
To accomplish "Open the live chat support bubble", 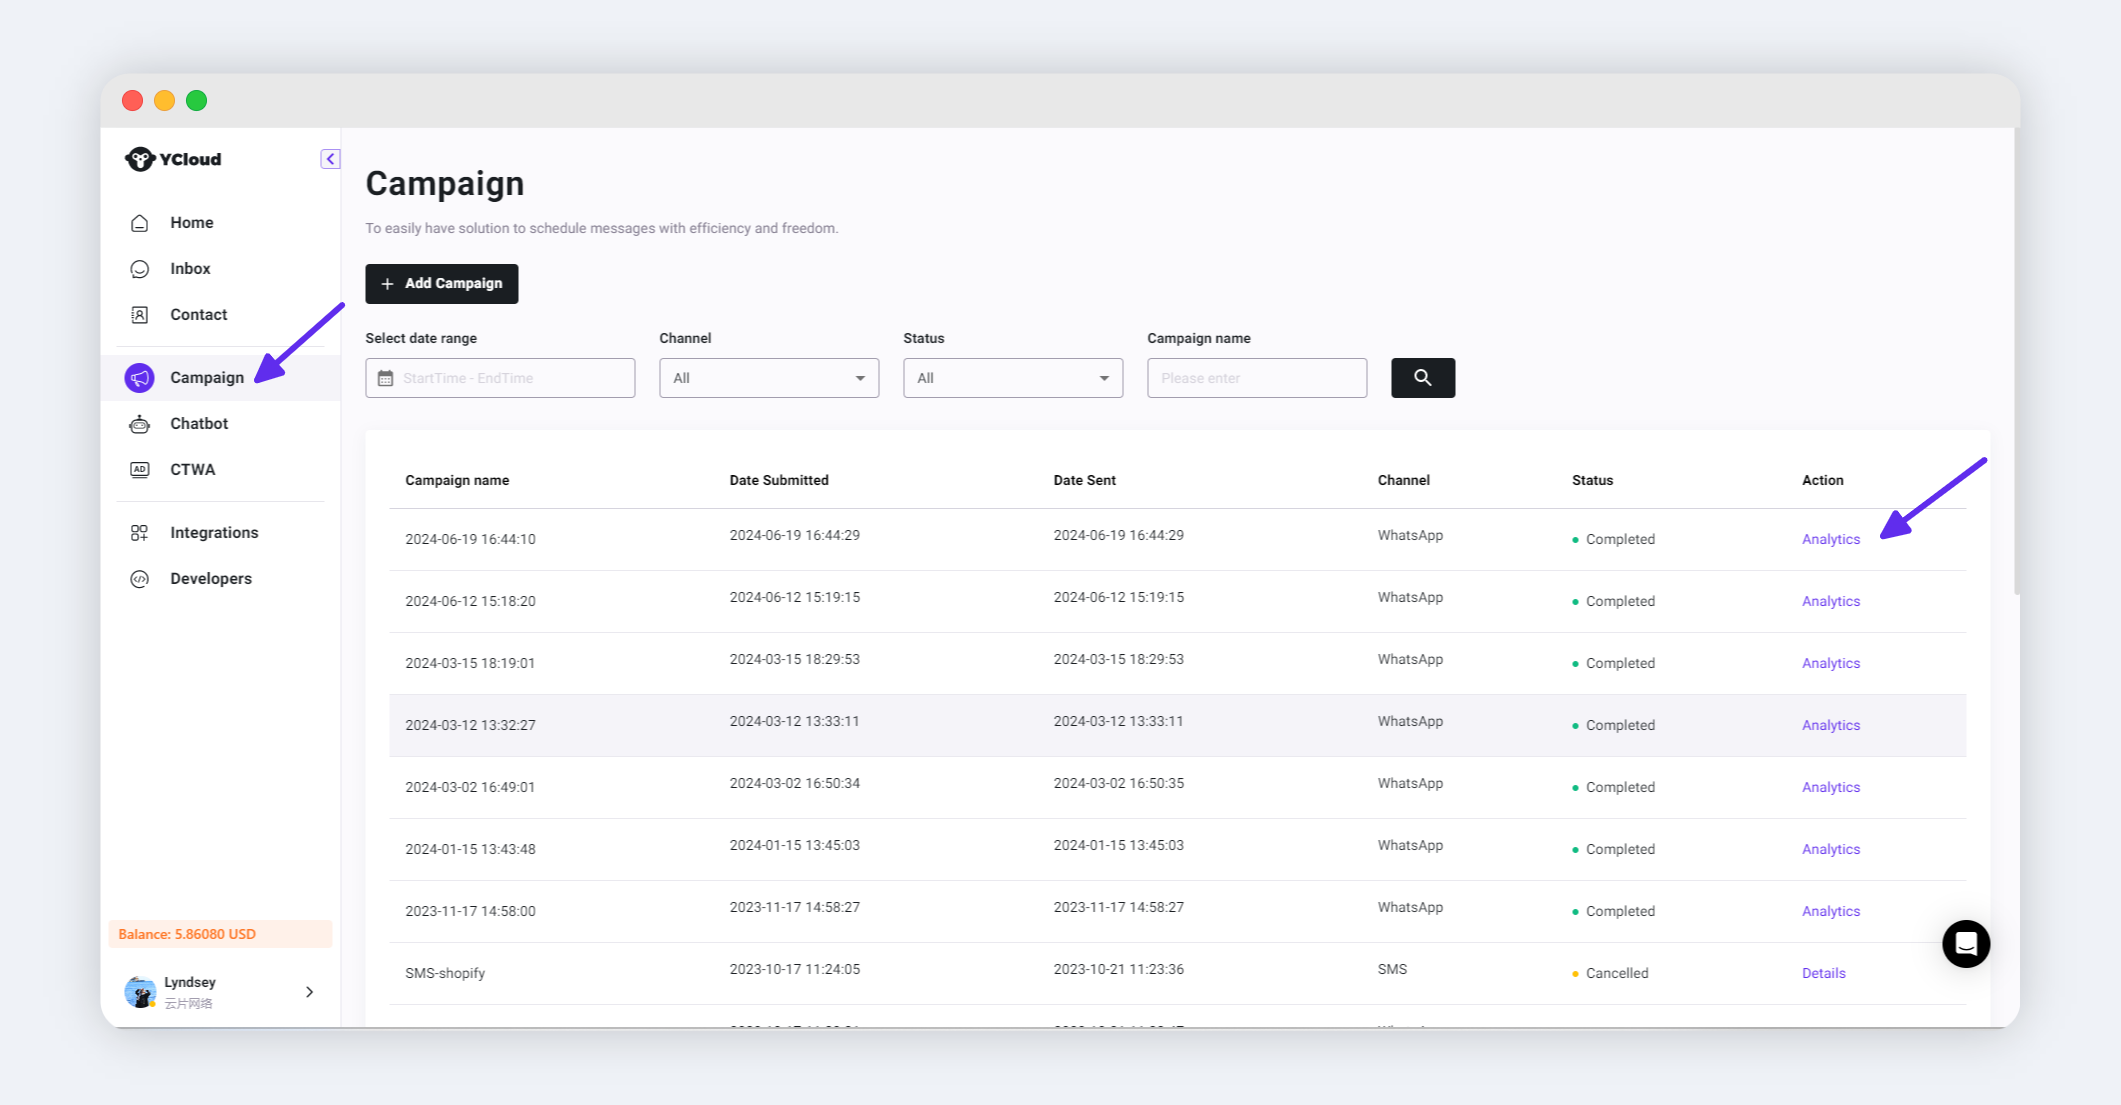I will [x=1965, y=943].
